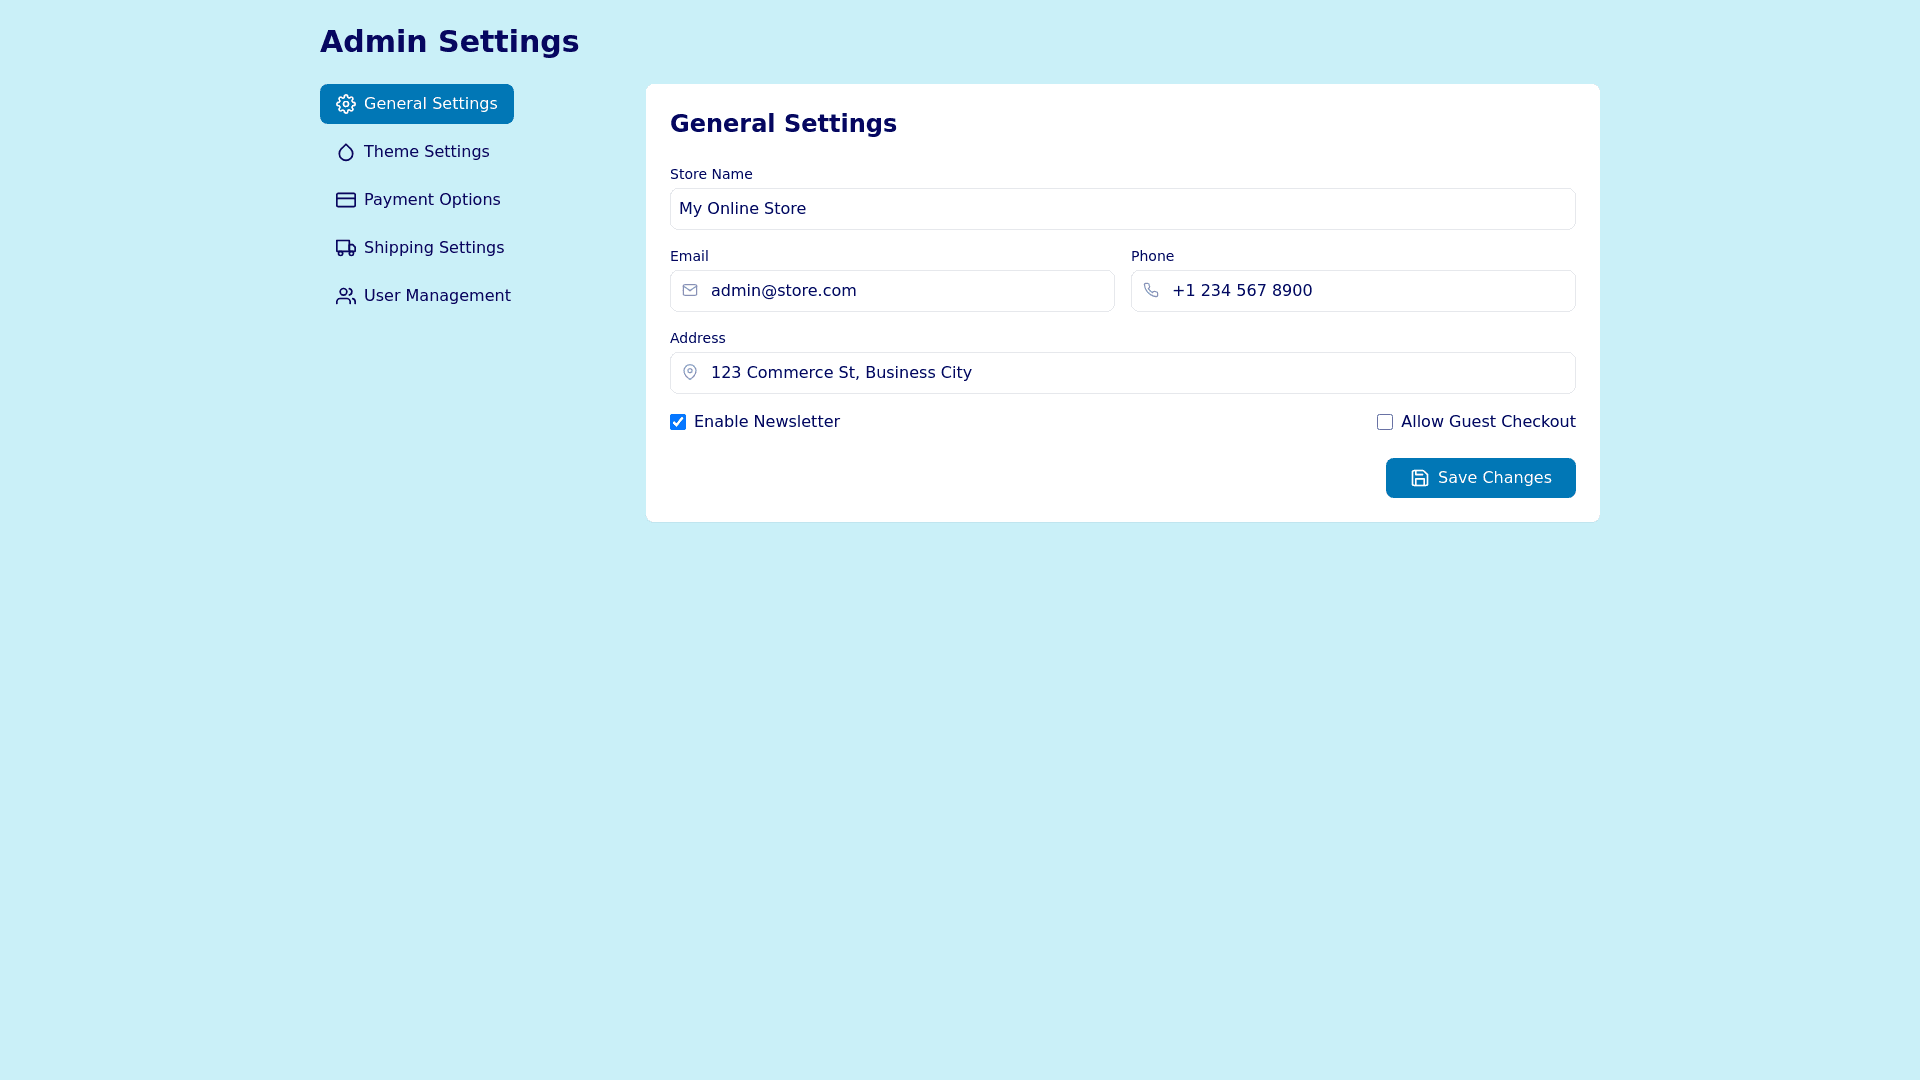Focus the Store Name input field
The image size is (1920, 1080).
(x=1122, y=209)
